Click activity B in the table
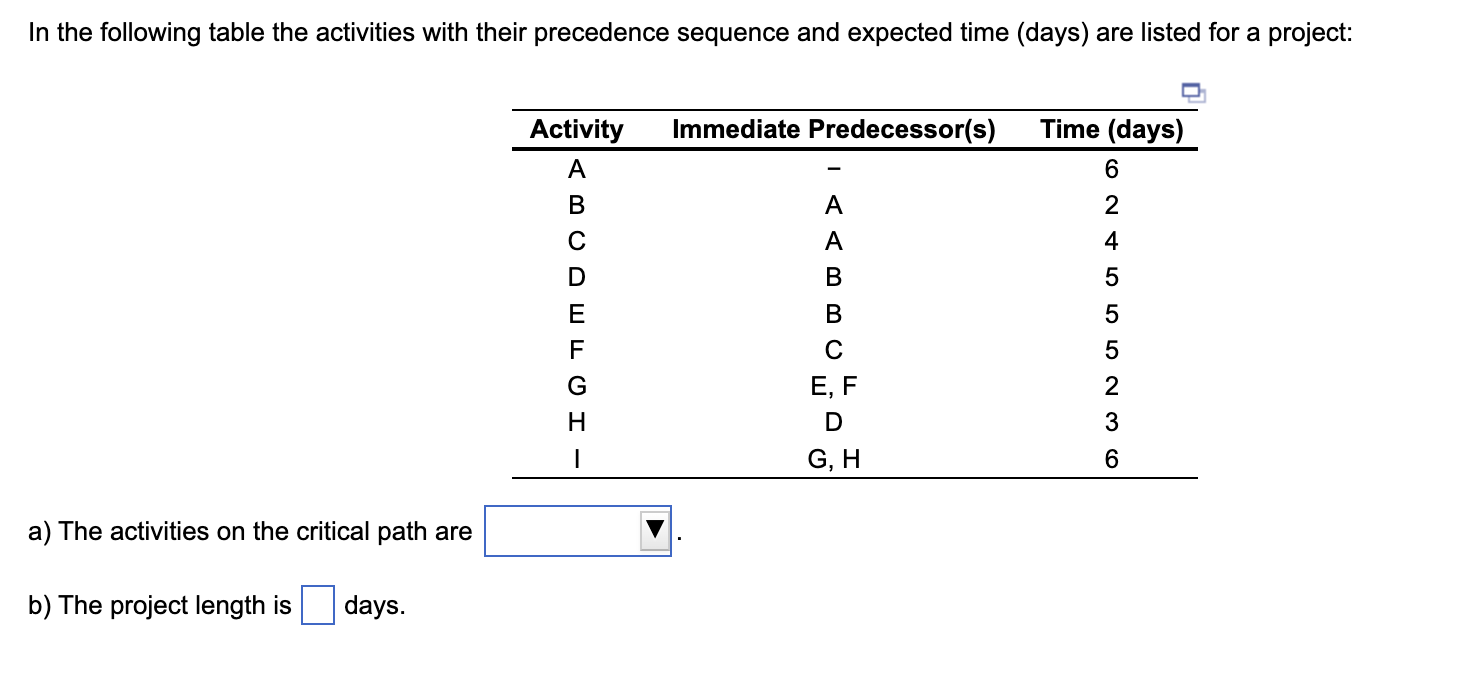The width and height of the screenshot is (1478, 674). [x=576, y=205]
